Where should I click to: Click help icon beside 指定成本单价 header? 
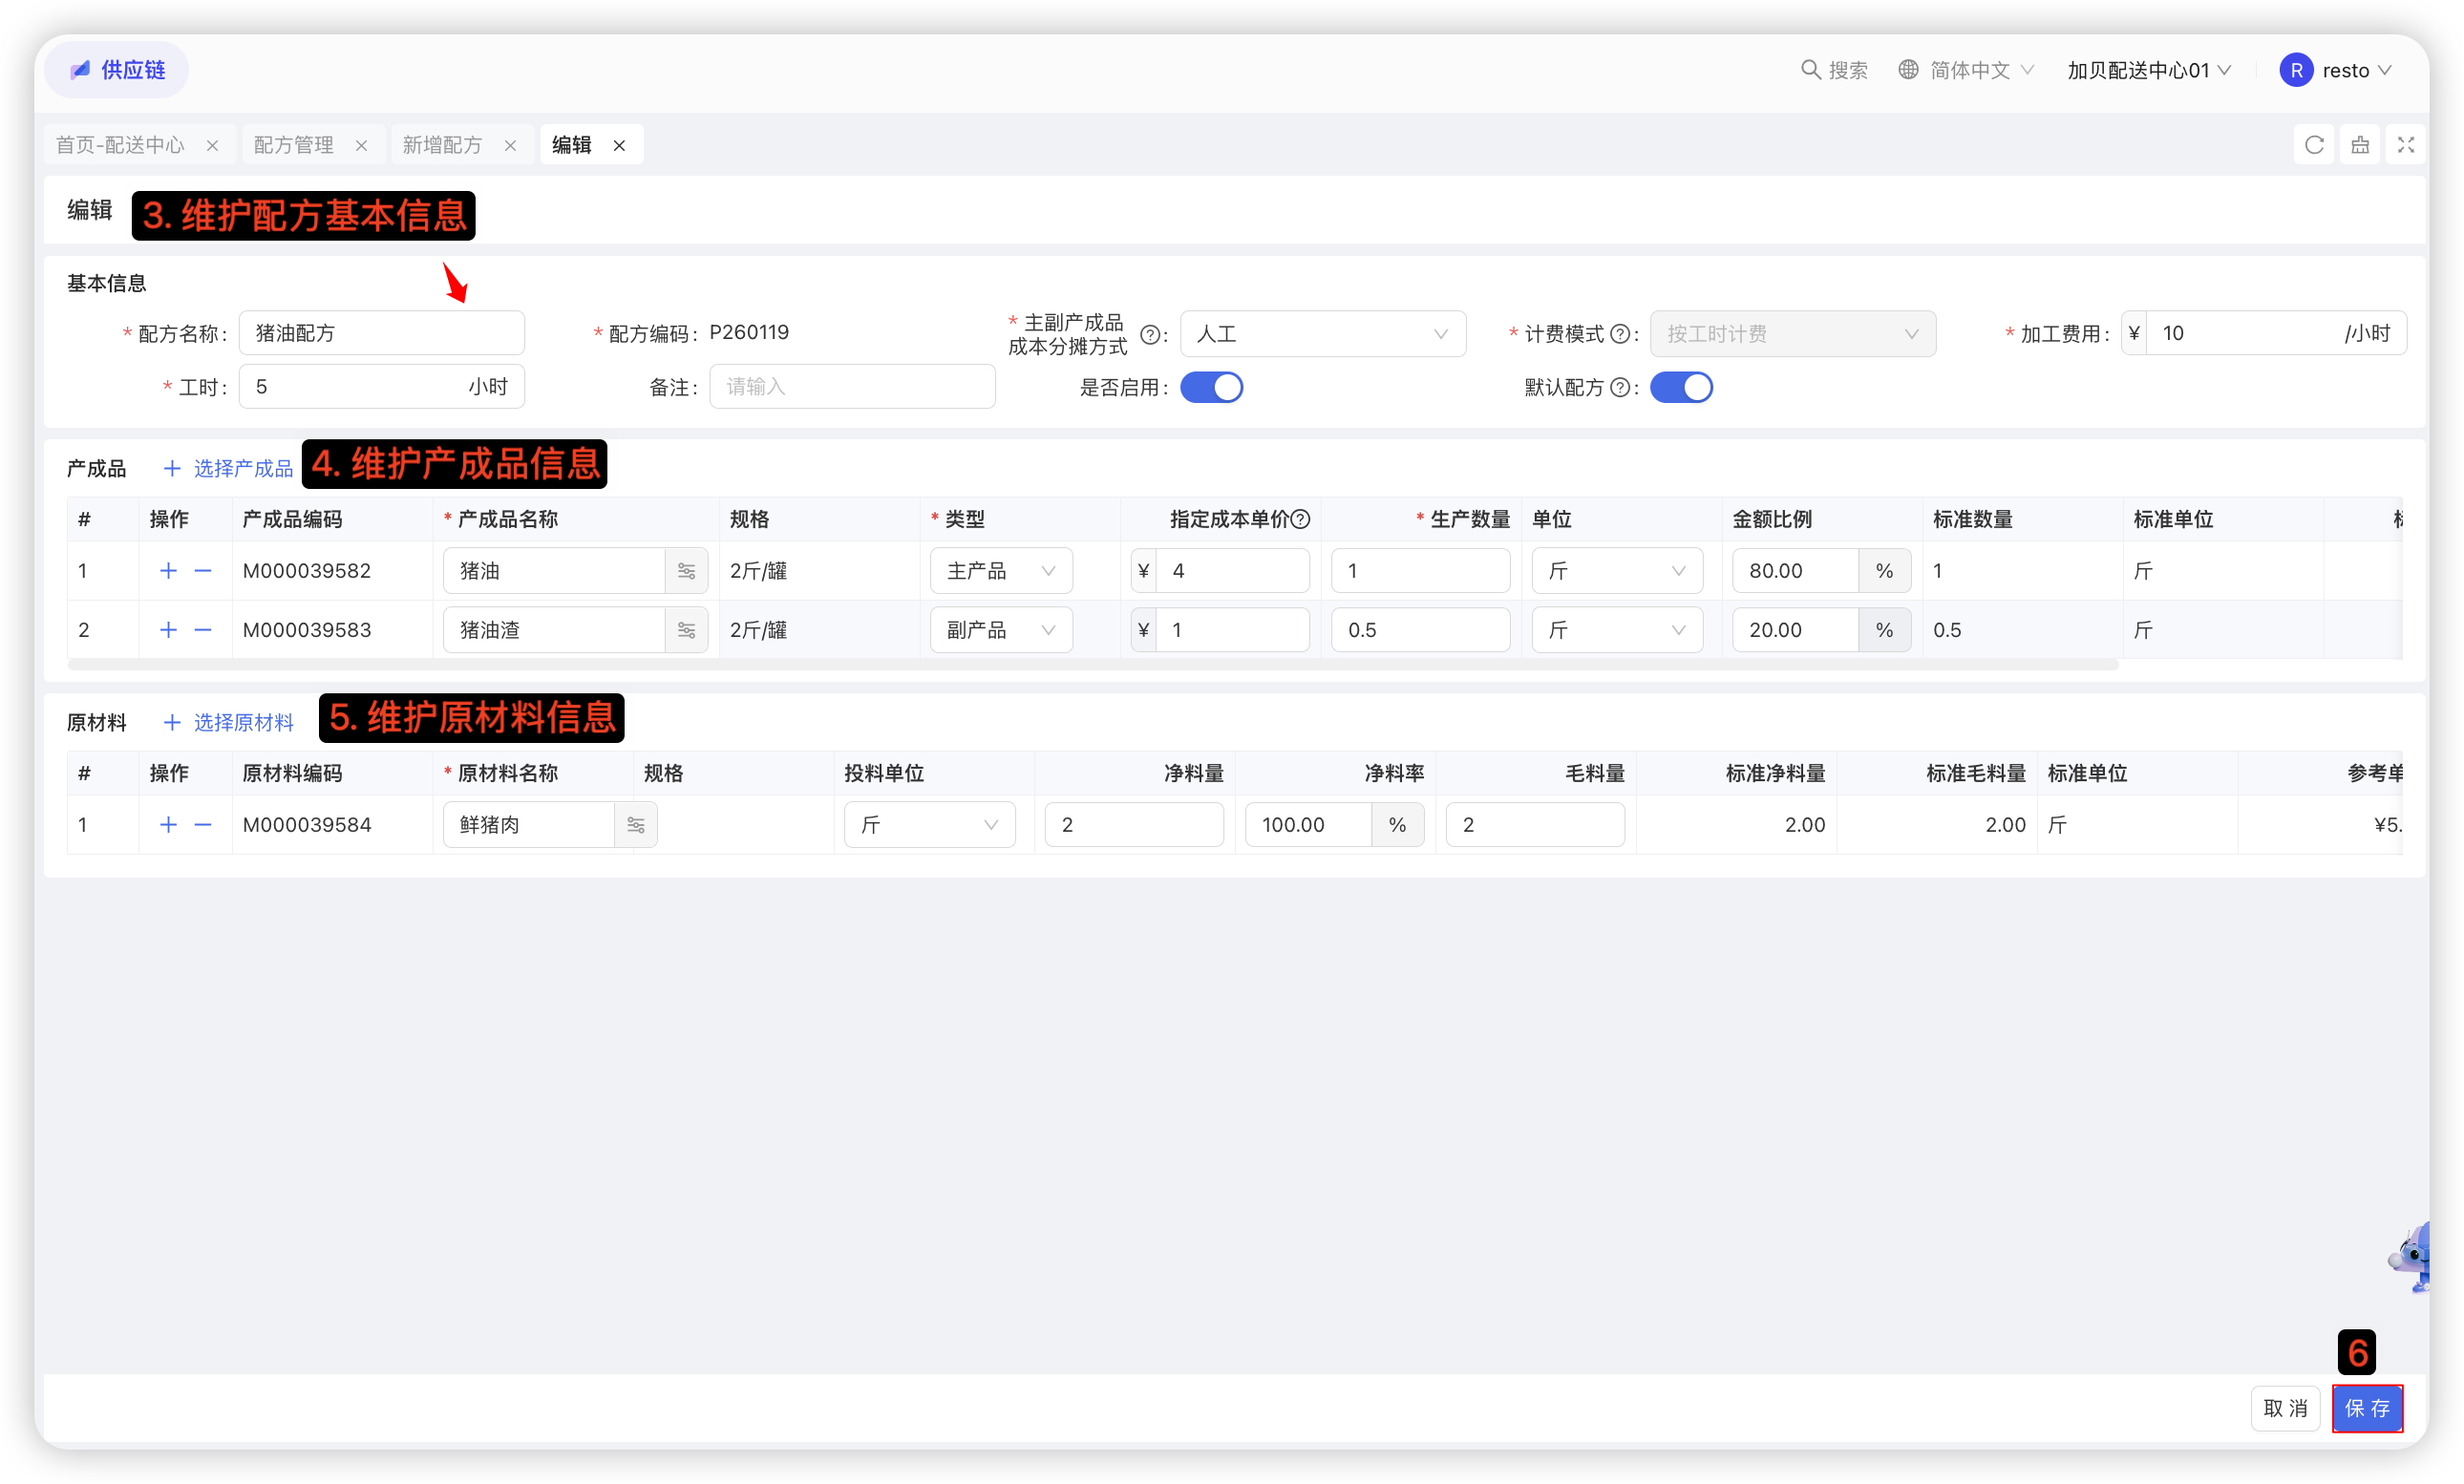pos(1300,519)
